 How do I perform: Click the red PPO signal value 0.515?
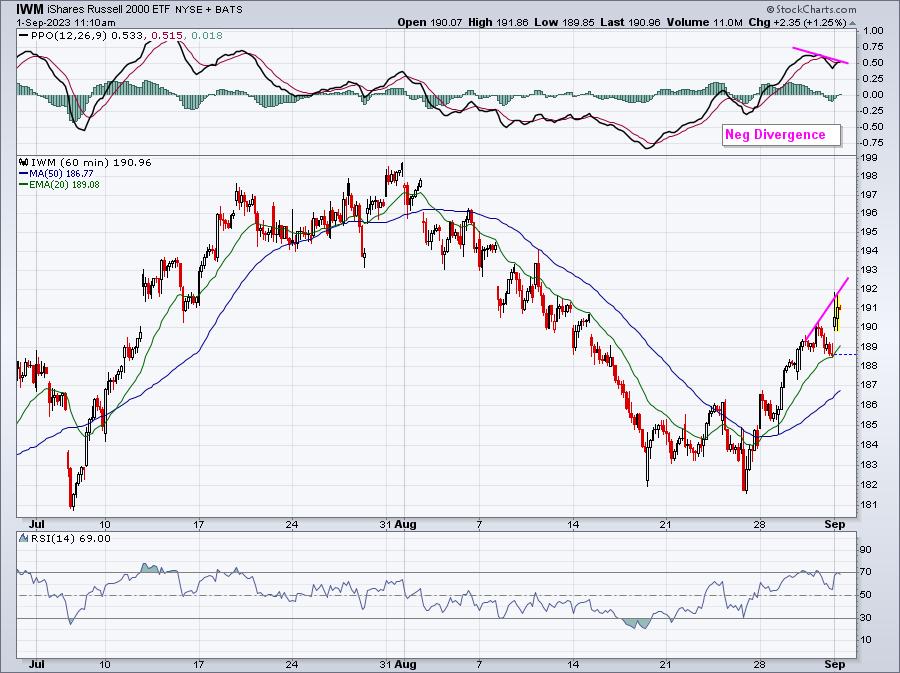click(167, 36)
